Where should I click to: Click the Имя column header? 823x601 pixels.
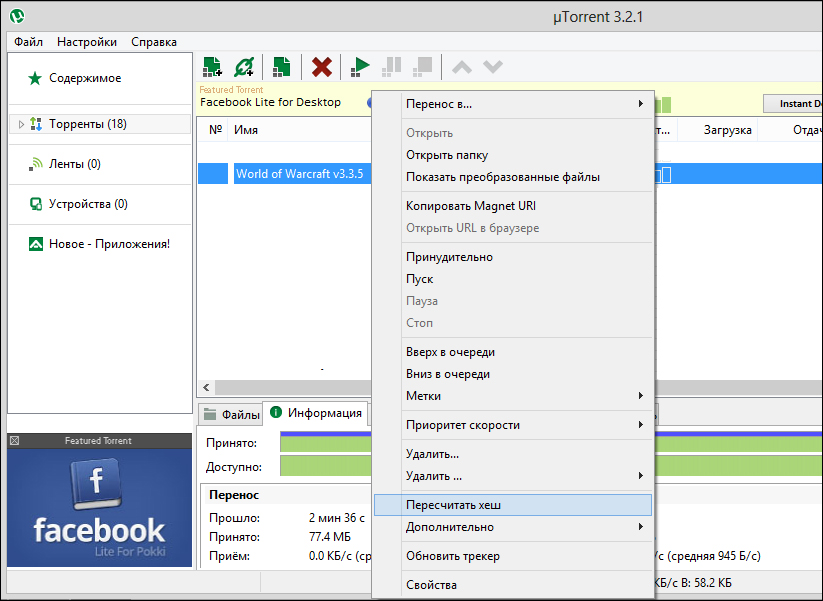(x=246, y=130)
